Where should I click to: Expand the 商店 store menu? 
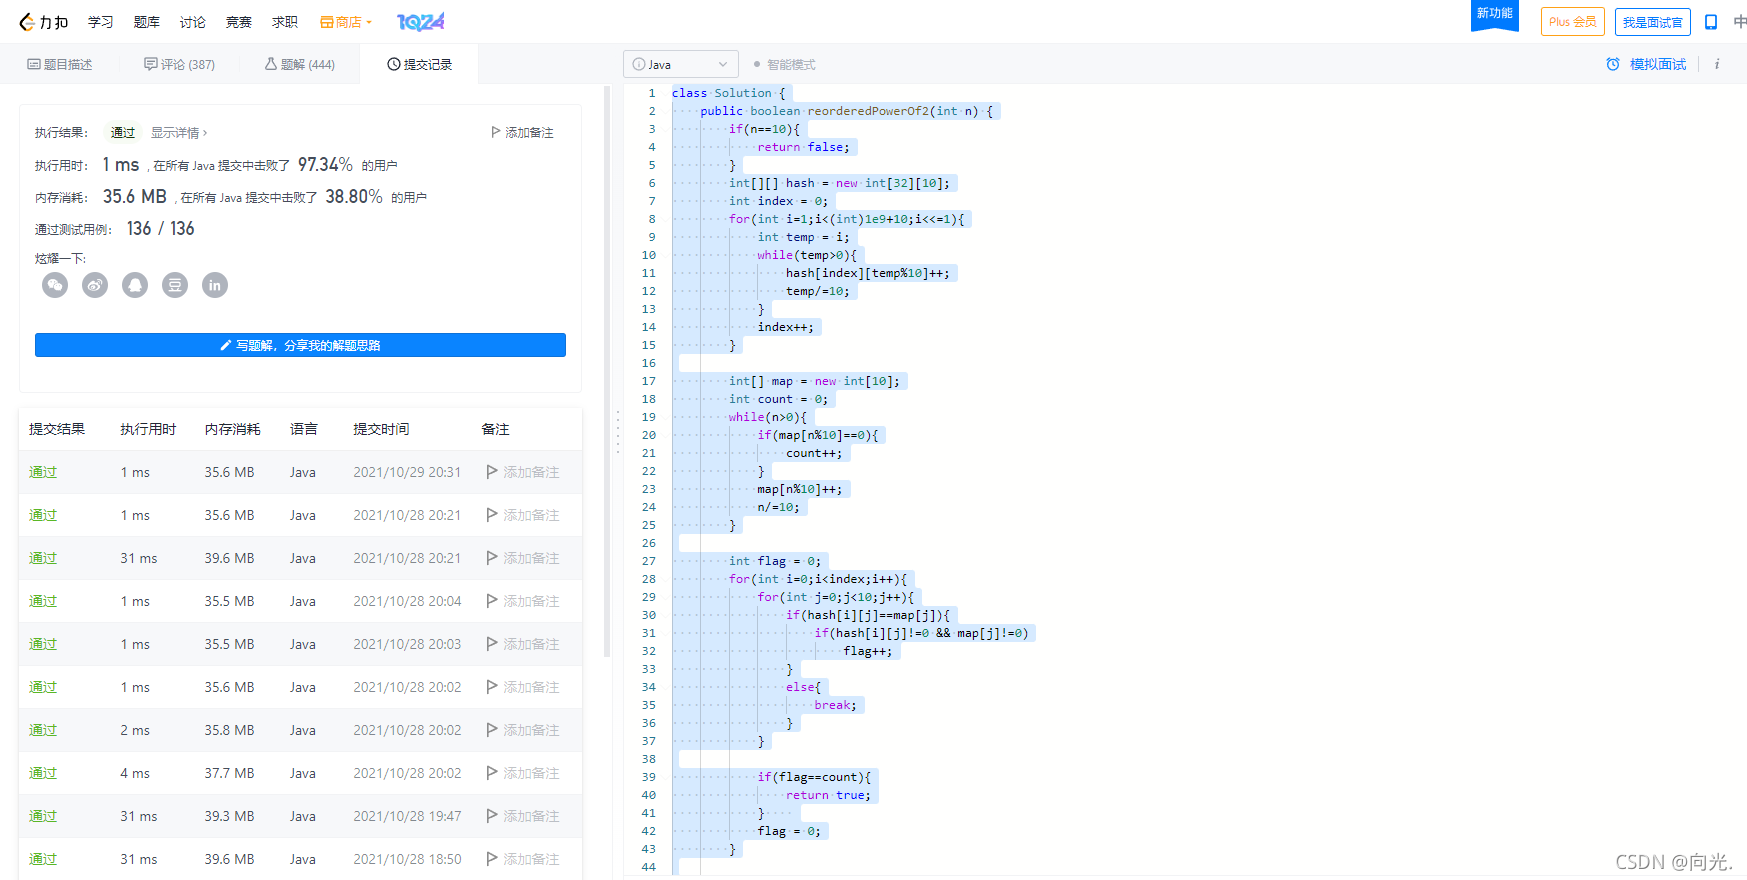click(346, 22)
